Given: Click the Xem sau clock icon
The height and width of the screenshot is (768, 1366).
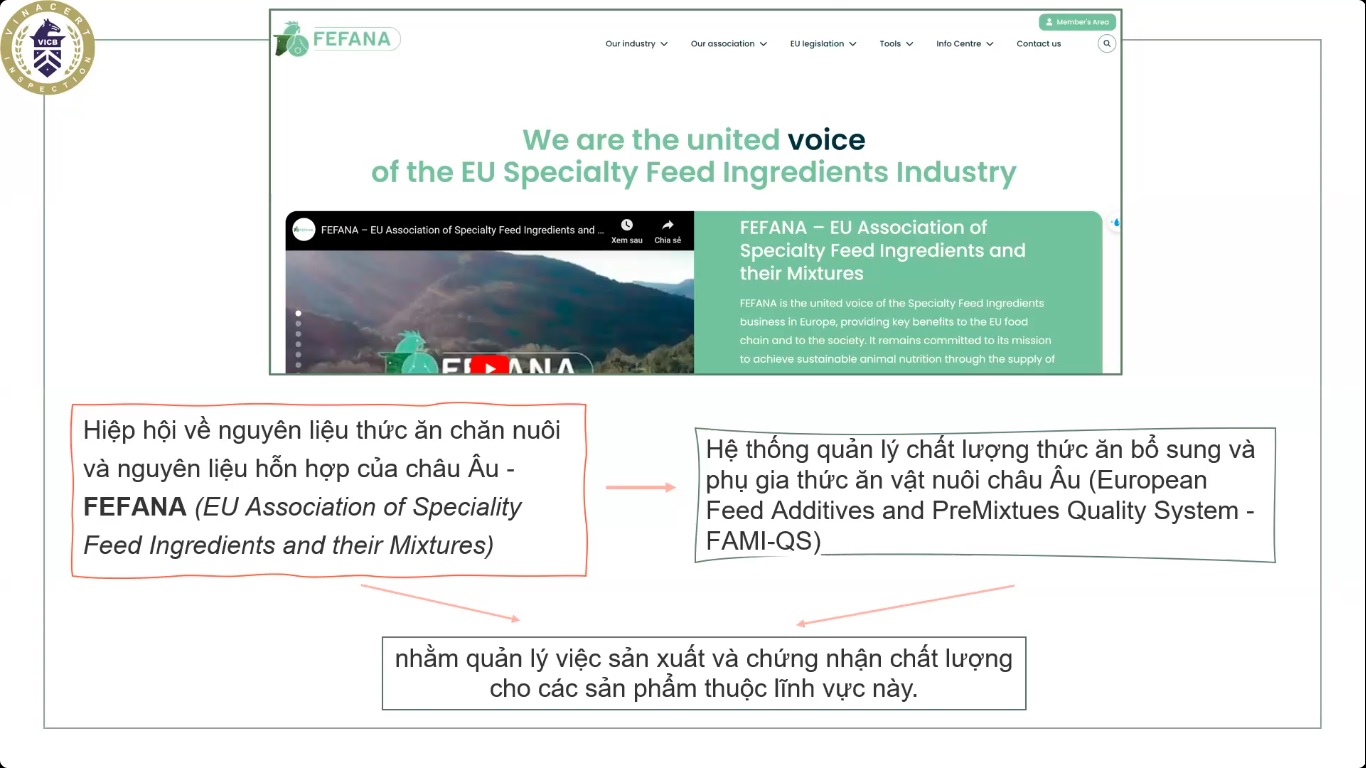Looking at the screenshot, I should (627, 225).
